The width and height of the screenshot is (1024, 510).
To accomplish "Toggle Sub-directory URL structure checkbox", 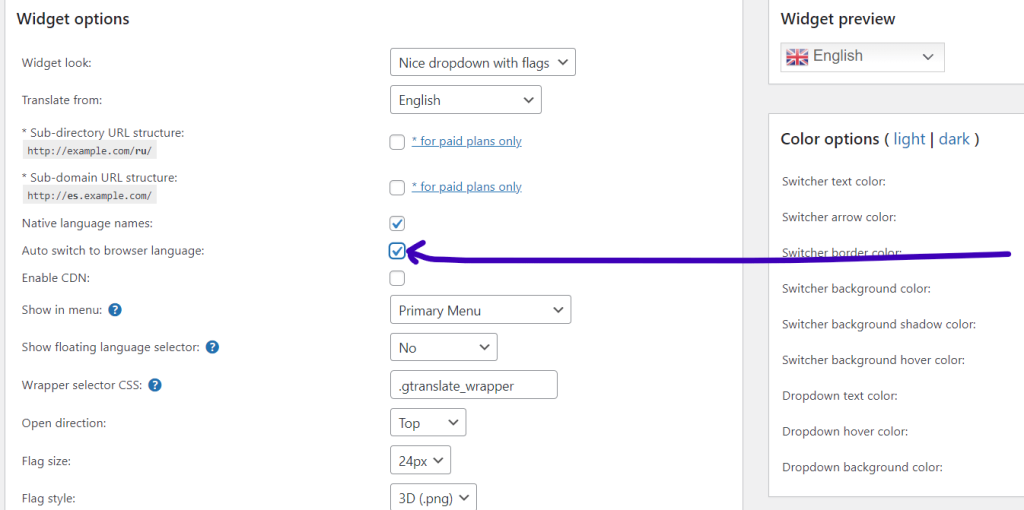I will [397, 142].
